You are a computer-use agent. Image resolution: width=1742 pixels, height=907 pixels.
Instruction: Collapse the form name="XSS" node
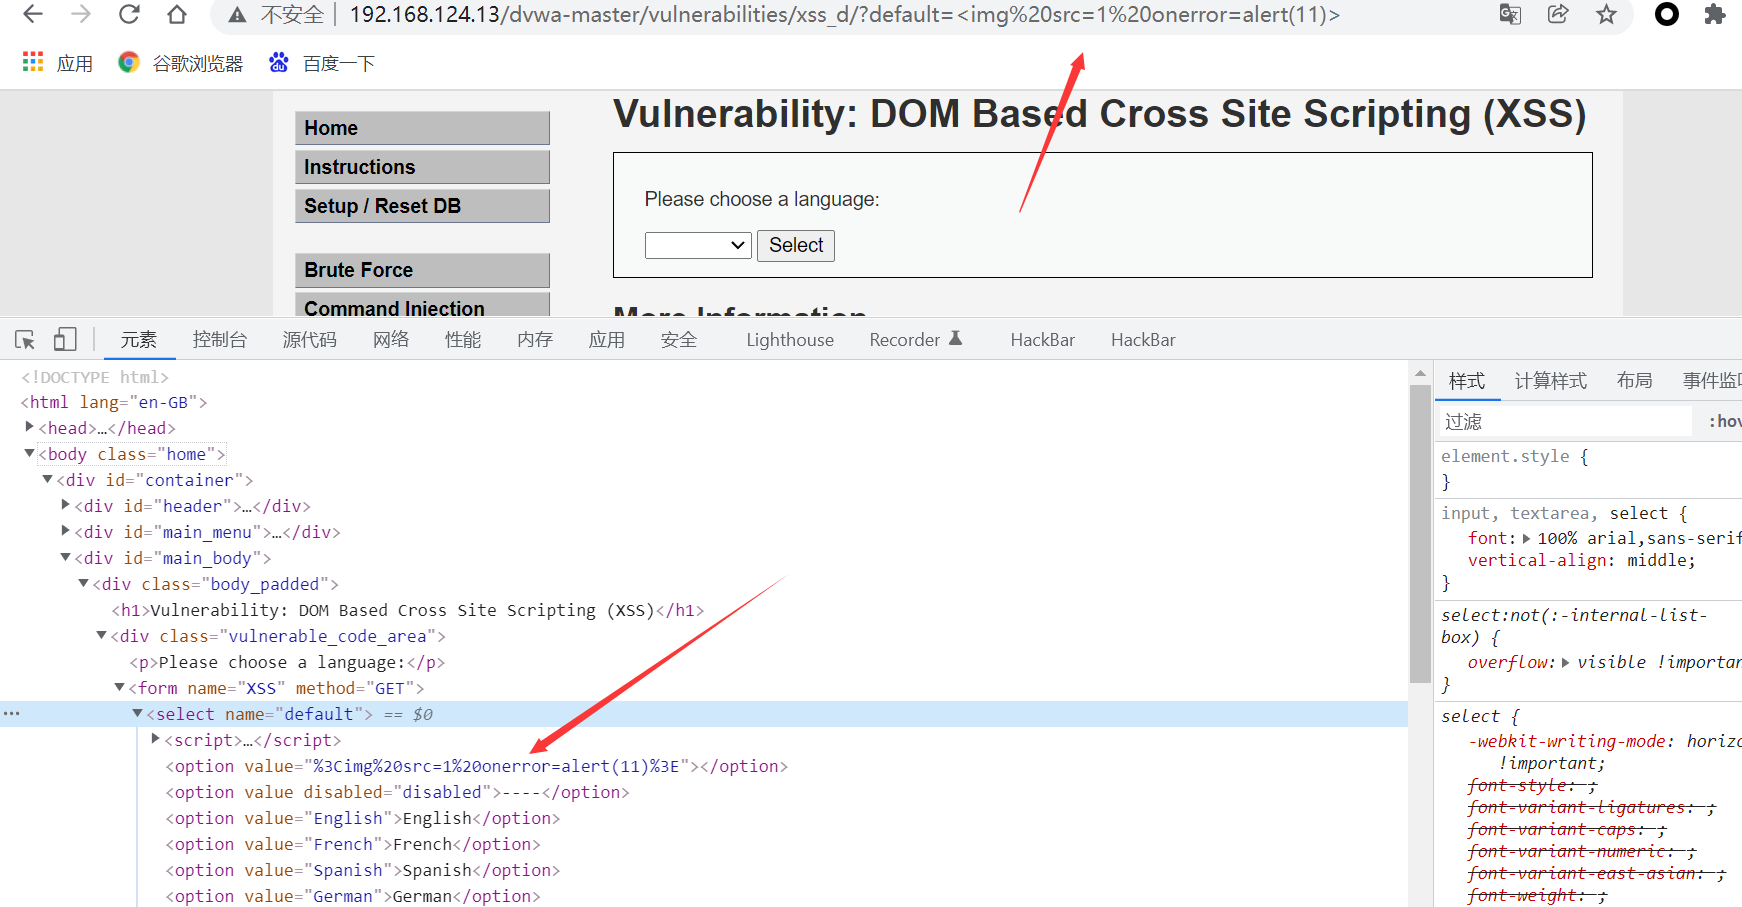point(119,687)
